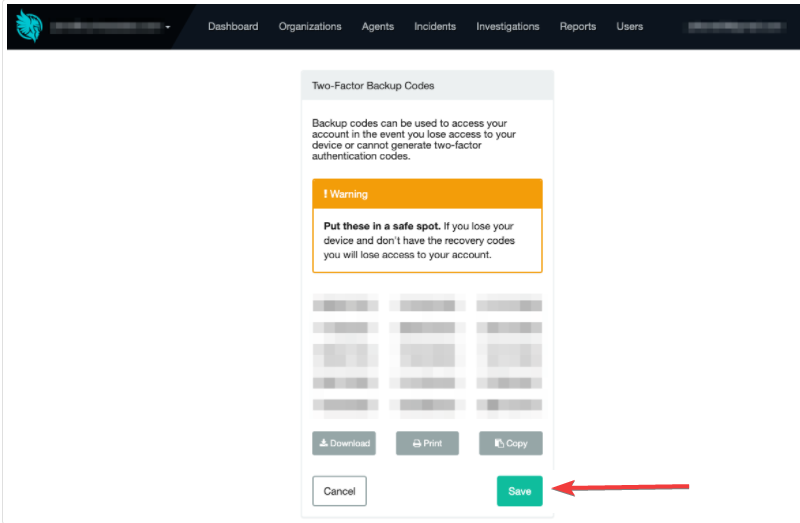Switch to the Users section

pos(630,26)
